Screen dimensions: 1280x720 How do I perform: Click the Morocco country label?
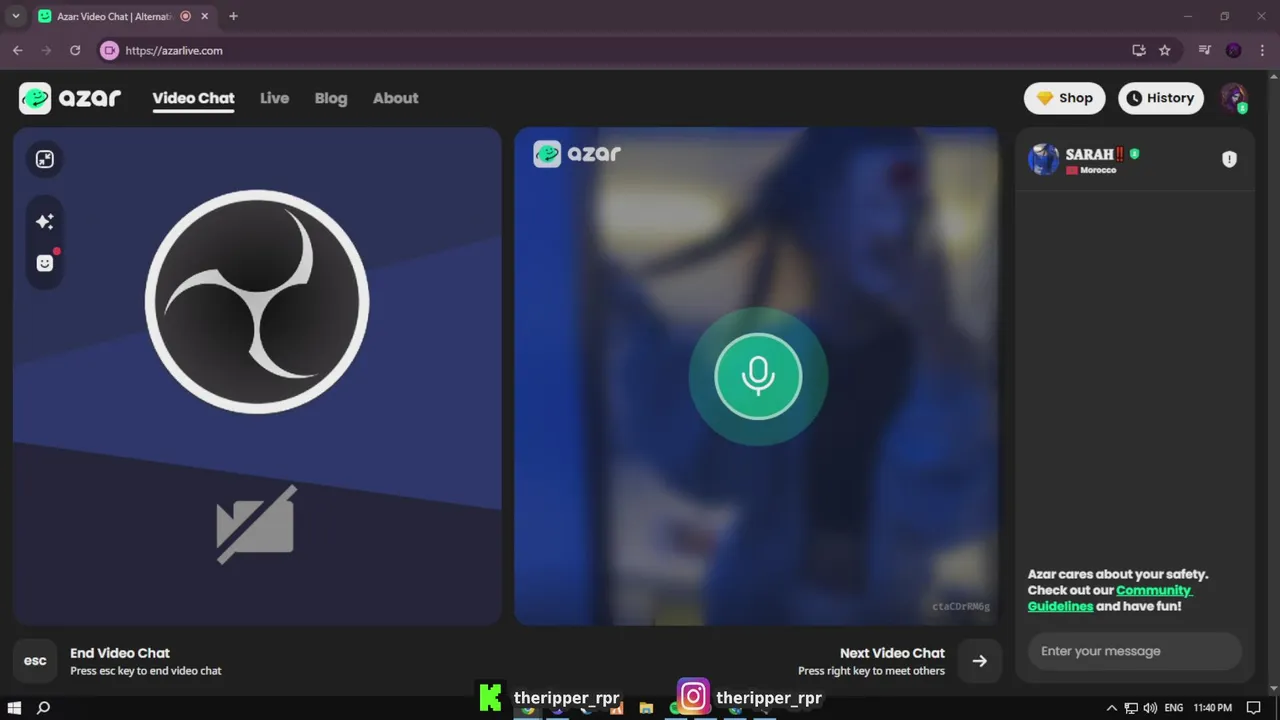click(x=1098, y=171)
